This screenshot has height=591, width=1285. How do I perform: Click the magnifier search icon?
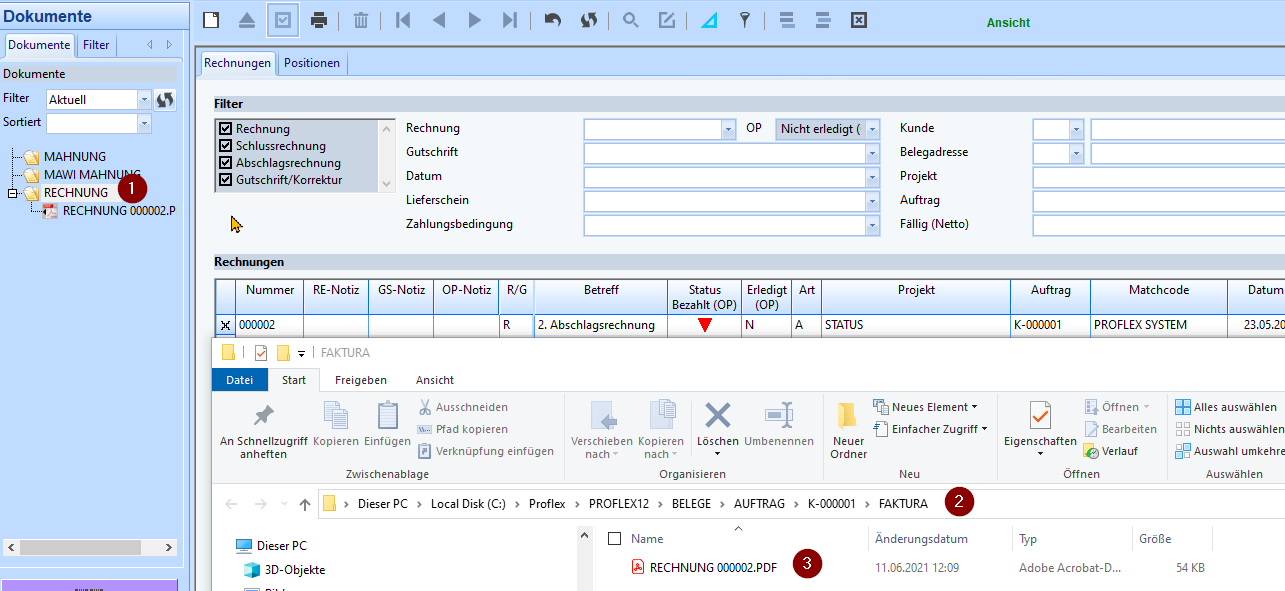pos(631,21)
